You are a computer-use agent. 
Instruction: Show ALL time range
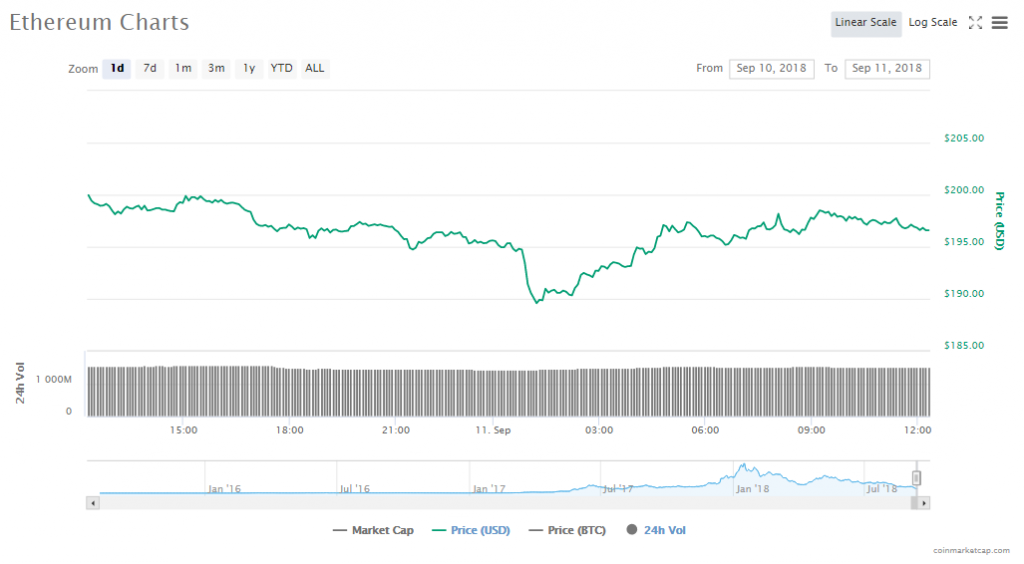pyautogui.click(x=315, y=69)
